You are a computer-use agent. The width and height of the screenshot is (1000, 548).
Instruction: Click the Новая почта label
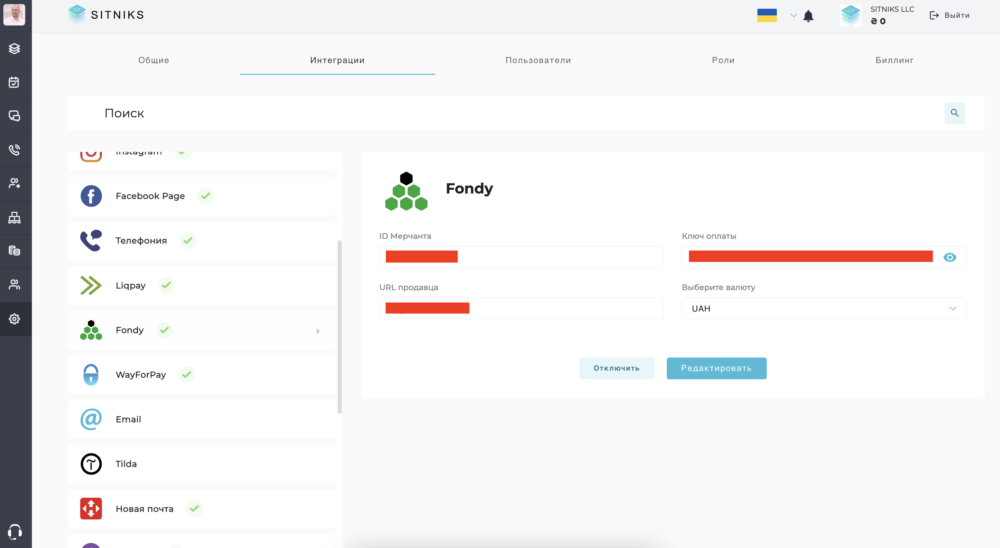tap(144, 508)
